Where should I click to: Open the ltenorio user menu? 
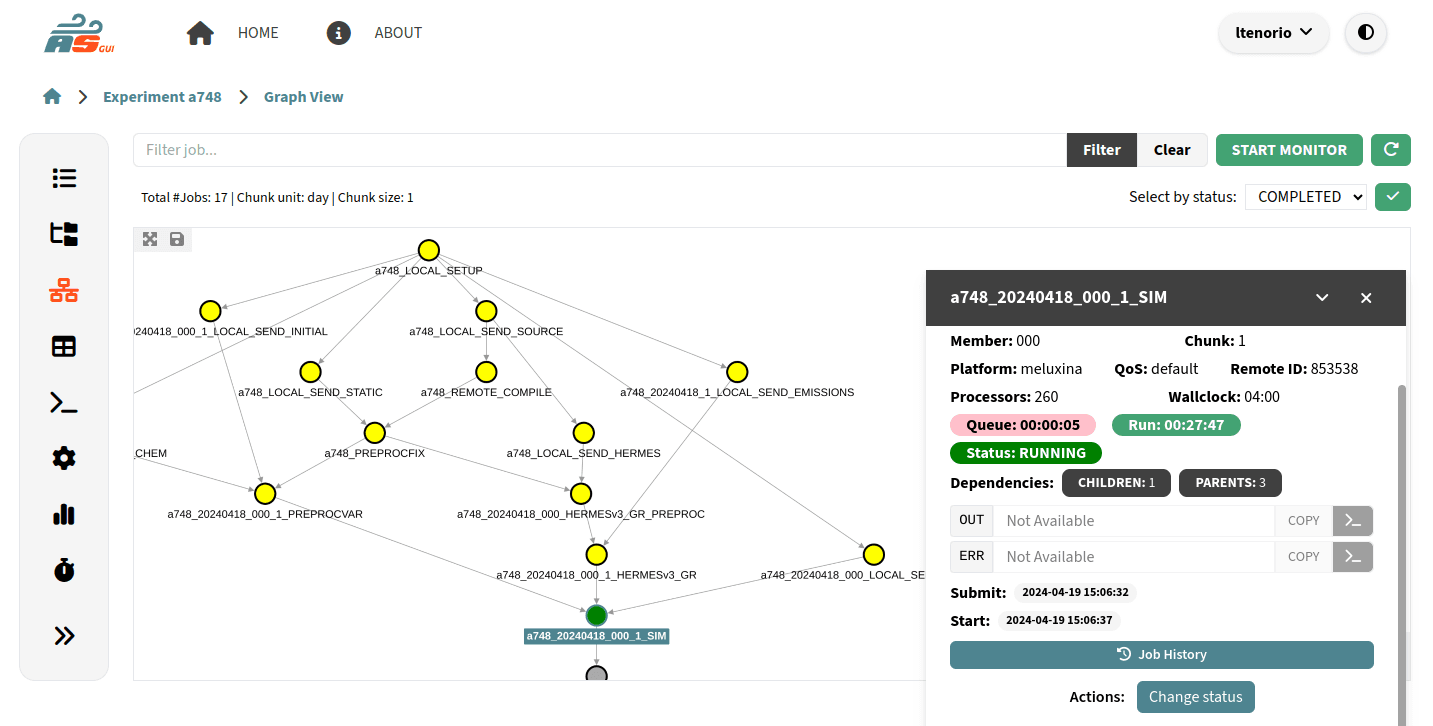(1273, 33)
